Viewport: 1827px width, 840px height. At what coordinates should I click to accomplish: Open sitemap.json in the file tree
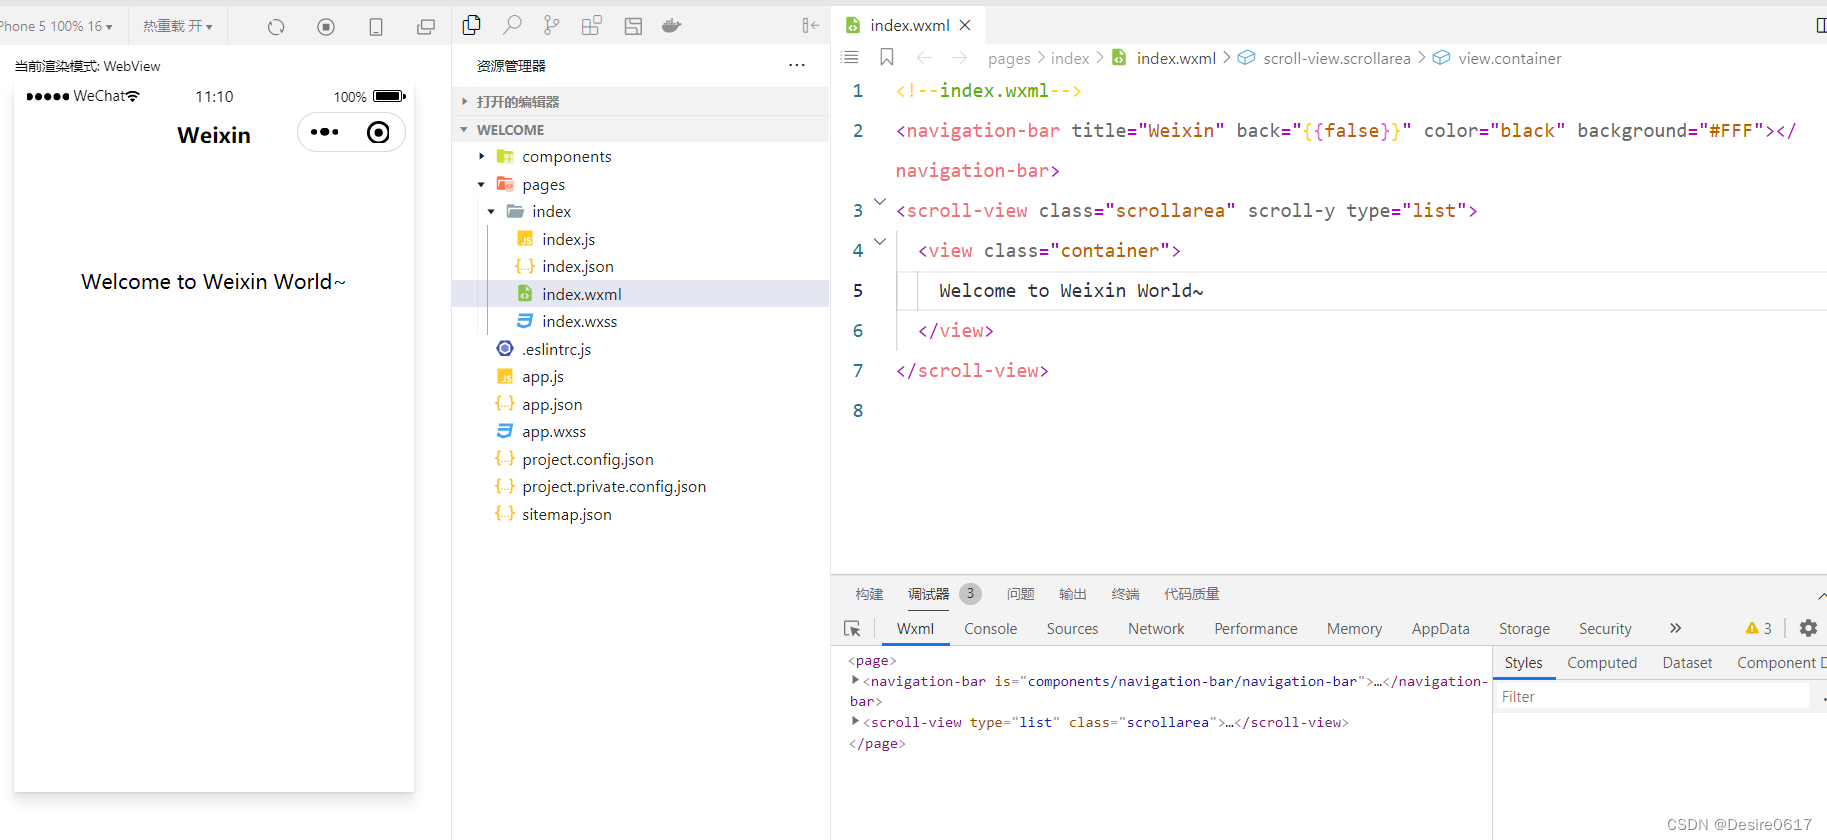pyautogui.click(x=566, y=514)
